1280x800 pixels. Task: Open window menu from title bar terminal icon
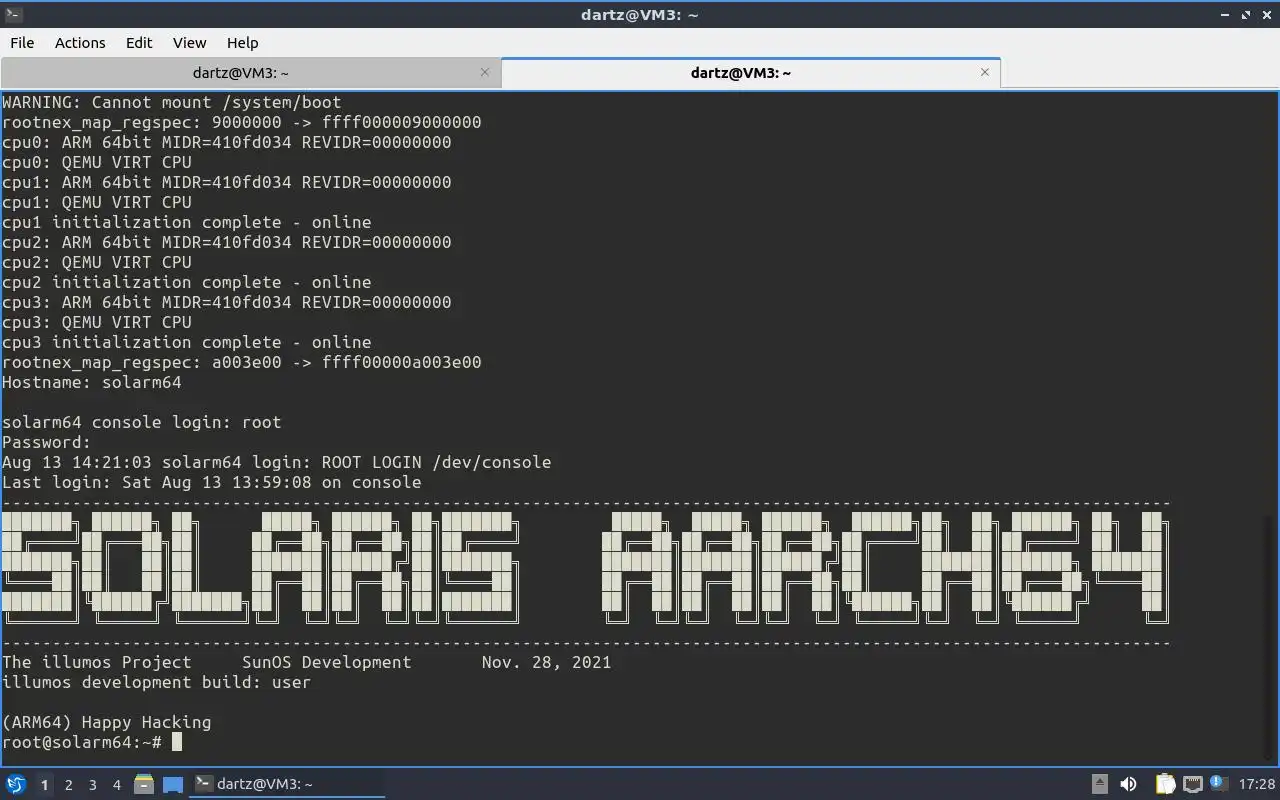click(x=13, y=14)
